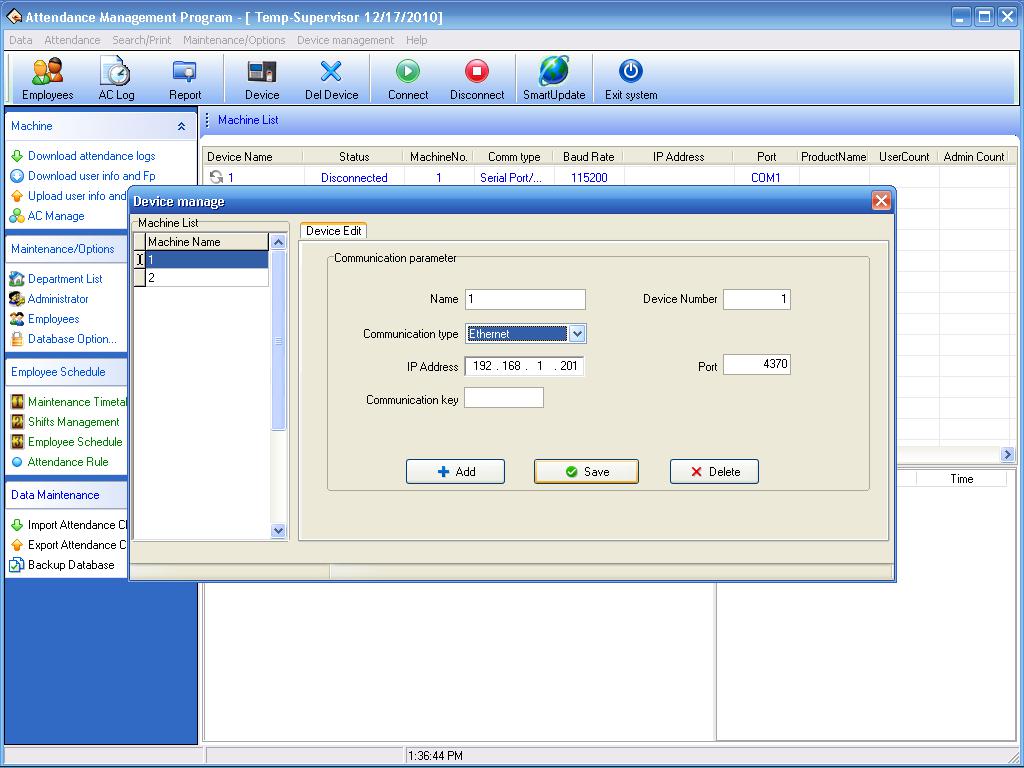This screenshot has width=1024, height=768.
Task: Click the Add button
Action: (455, 472)
